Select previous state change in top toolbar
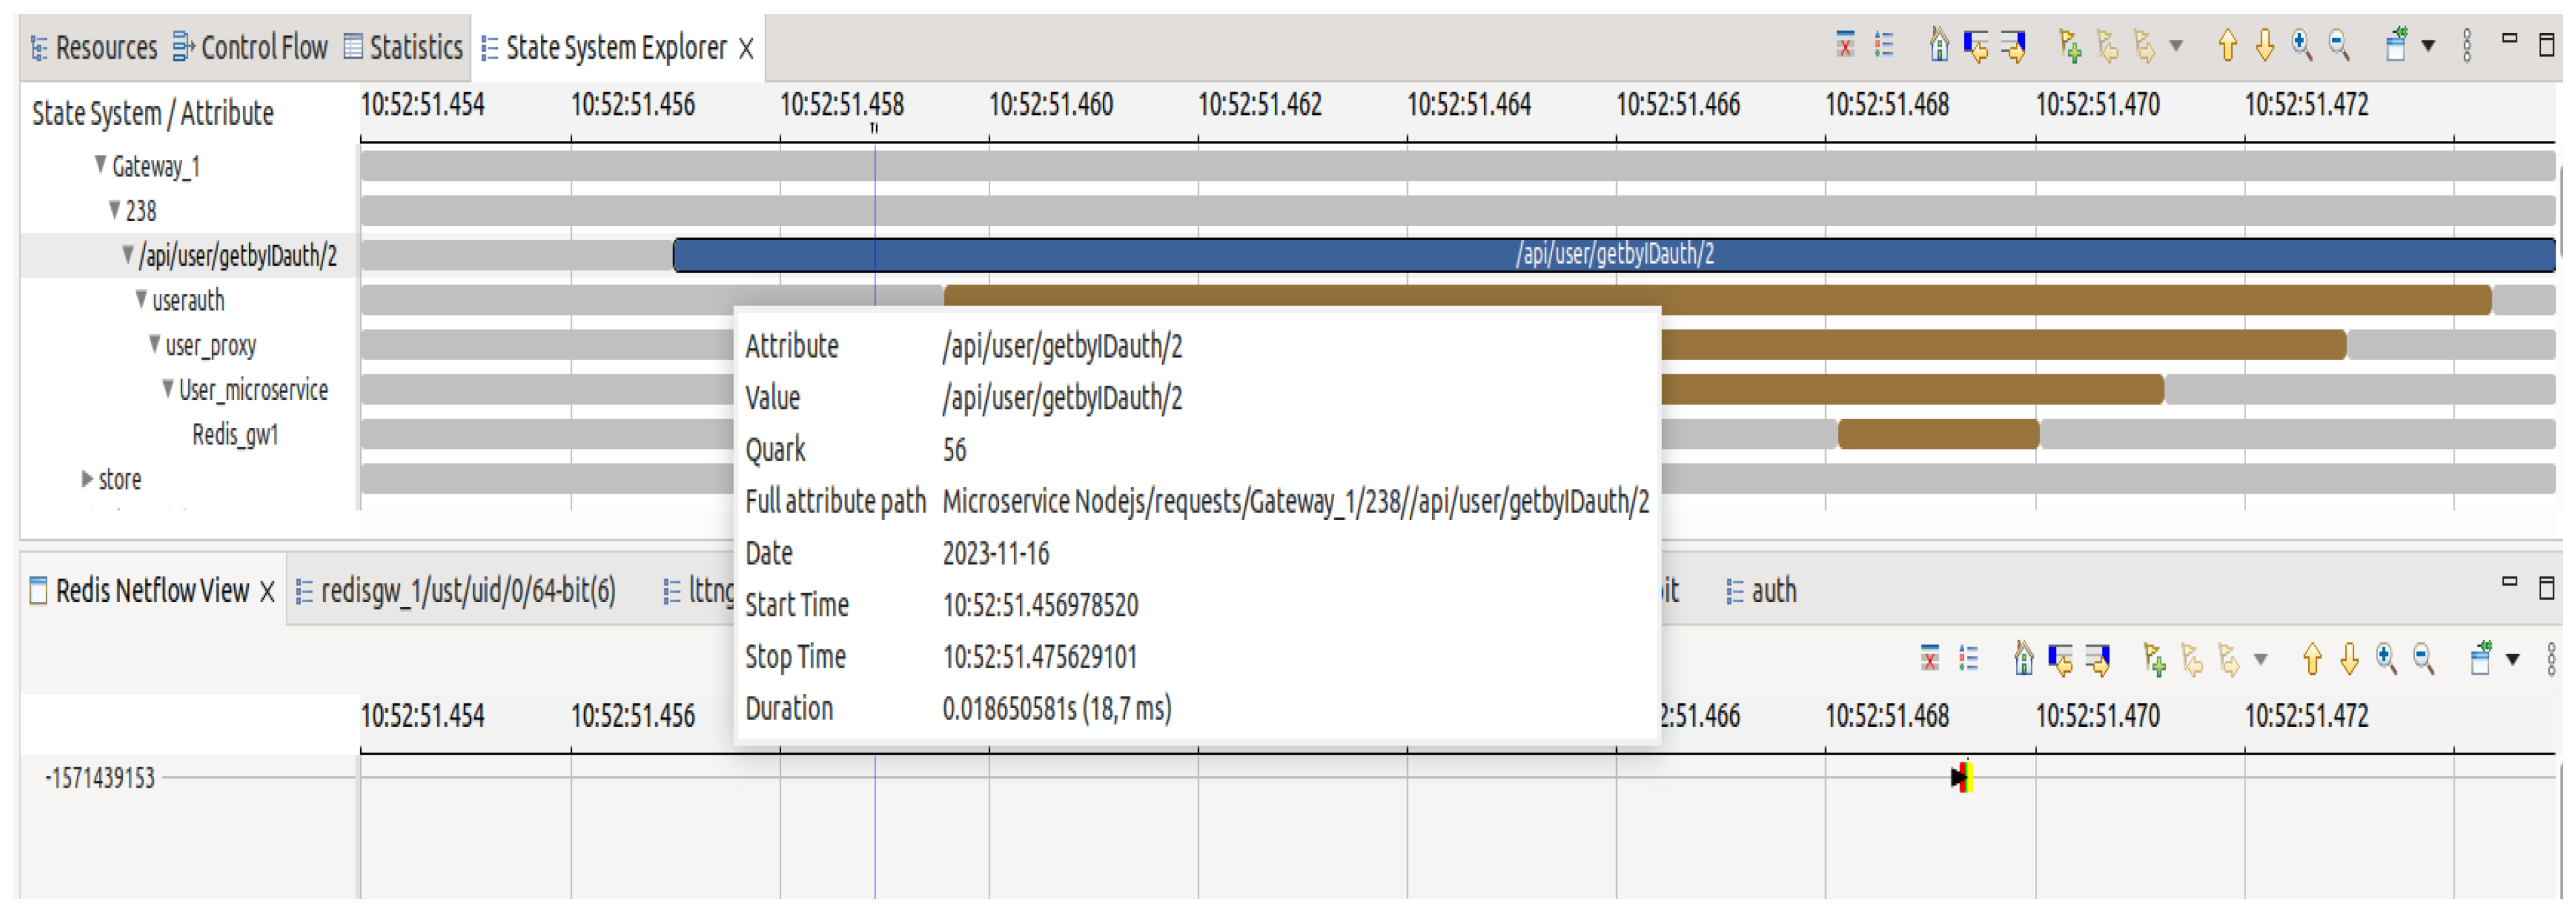Viewport: 2576px width, 911px height. click(x=1976, y=46)
